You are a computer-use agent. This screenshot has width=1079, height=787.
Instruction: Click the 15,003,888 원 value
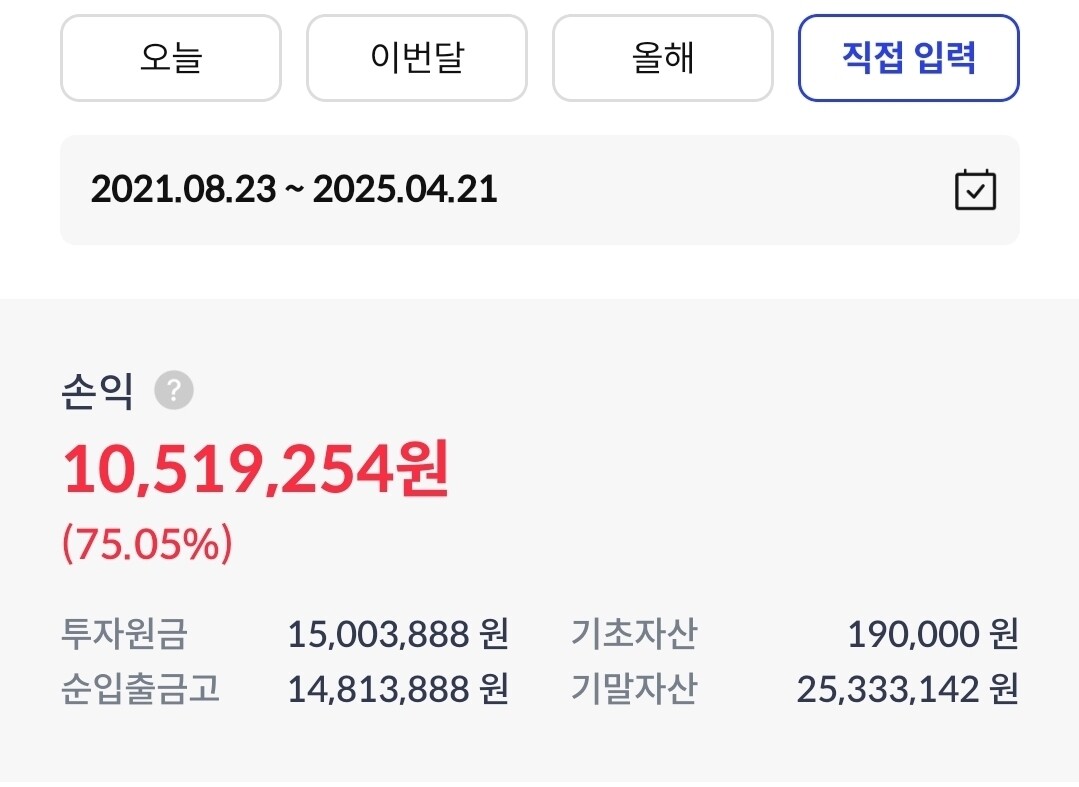point(398,633)
